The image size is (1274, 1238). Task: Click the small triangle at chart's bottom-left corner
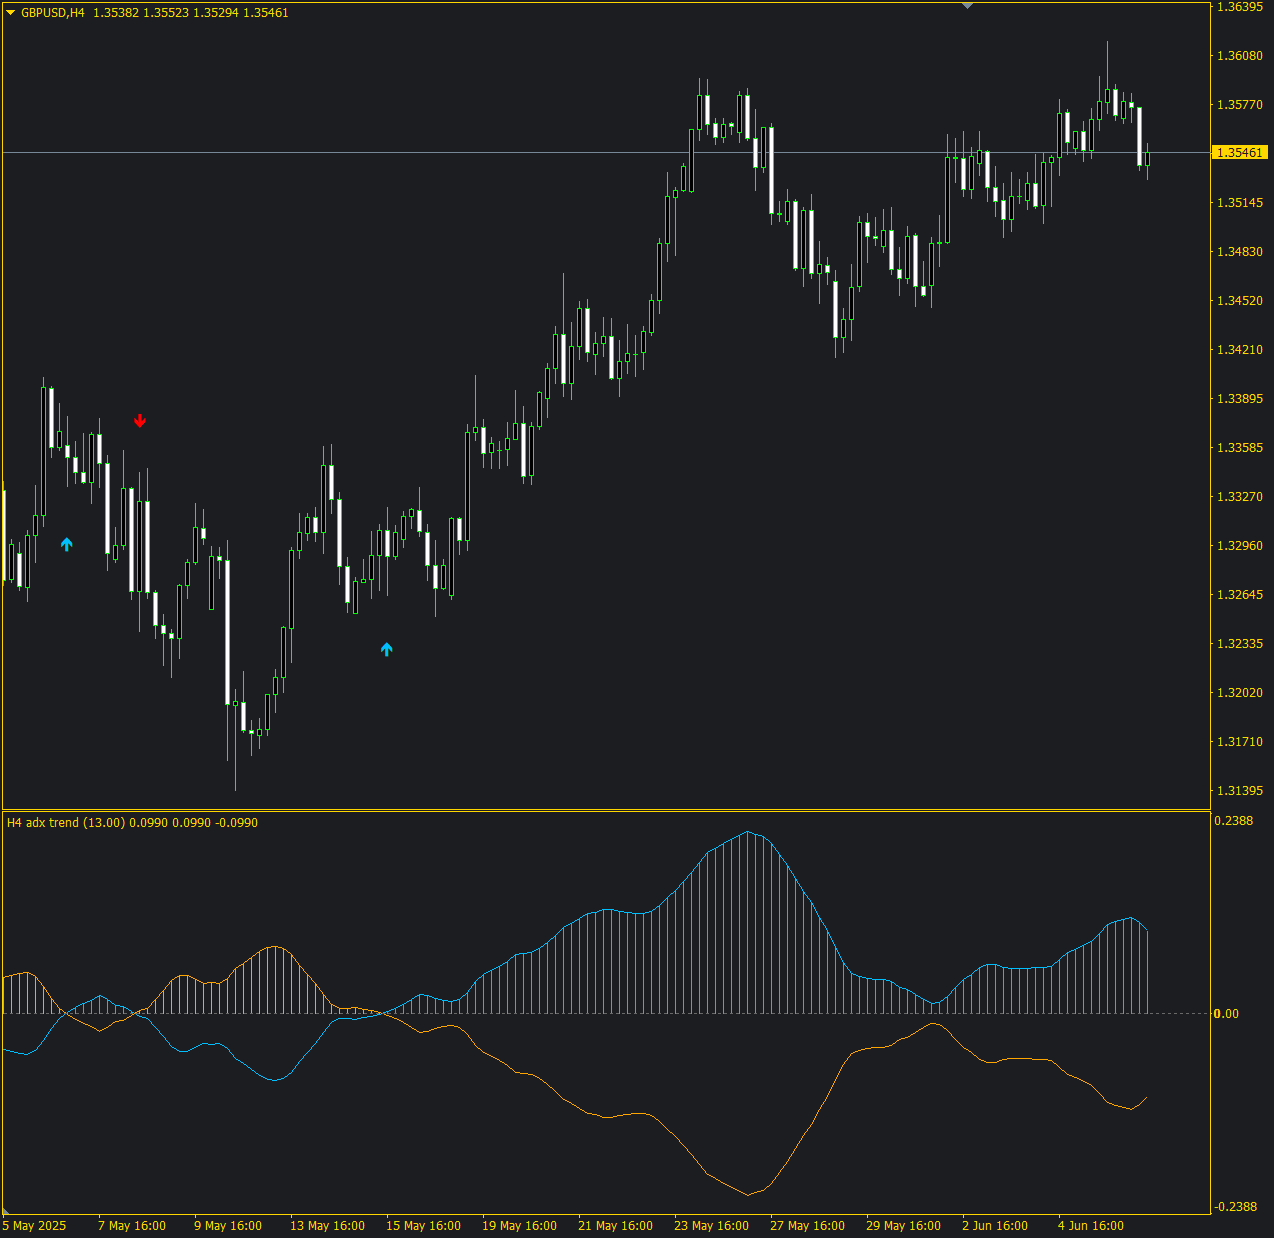[x=6, y=1210]
